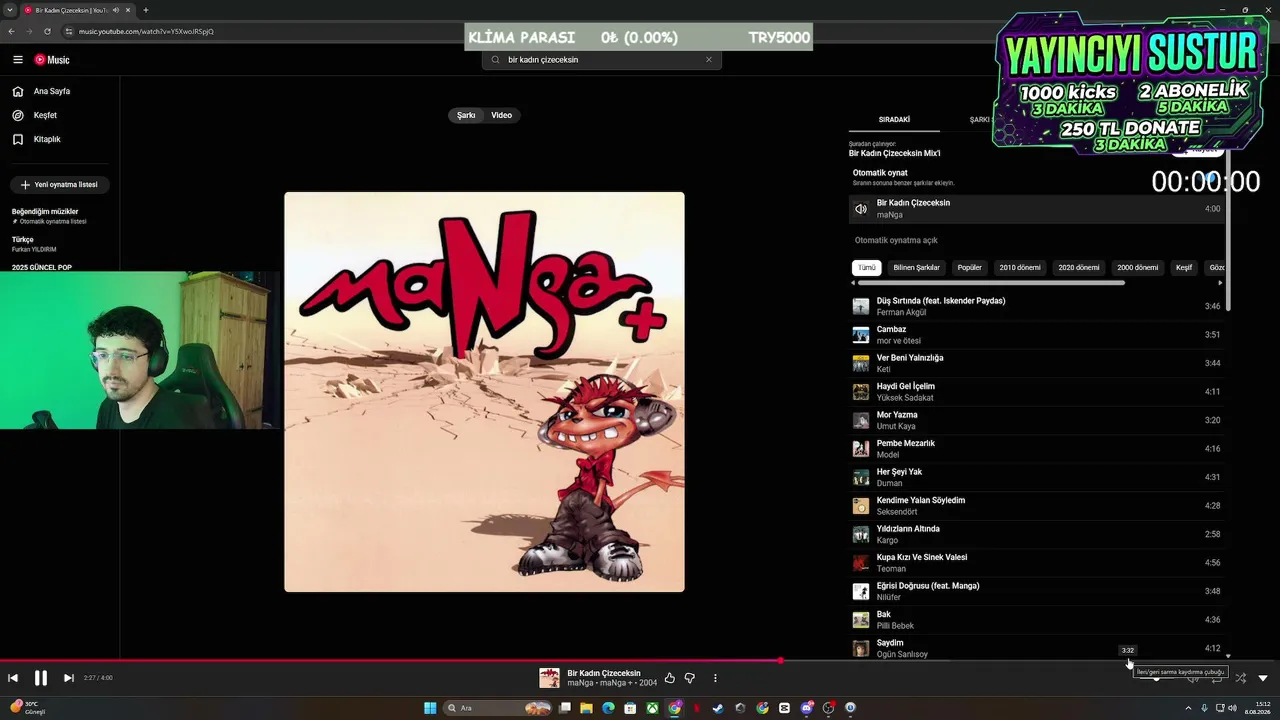Screen dimensions: 1280x720
Task: Play Düş Sırtında by Ferman Akgül
Action: point(1036,306)
